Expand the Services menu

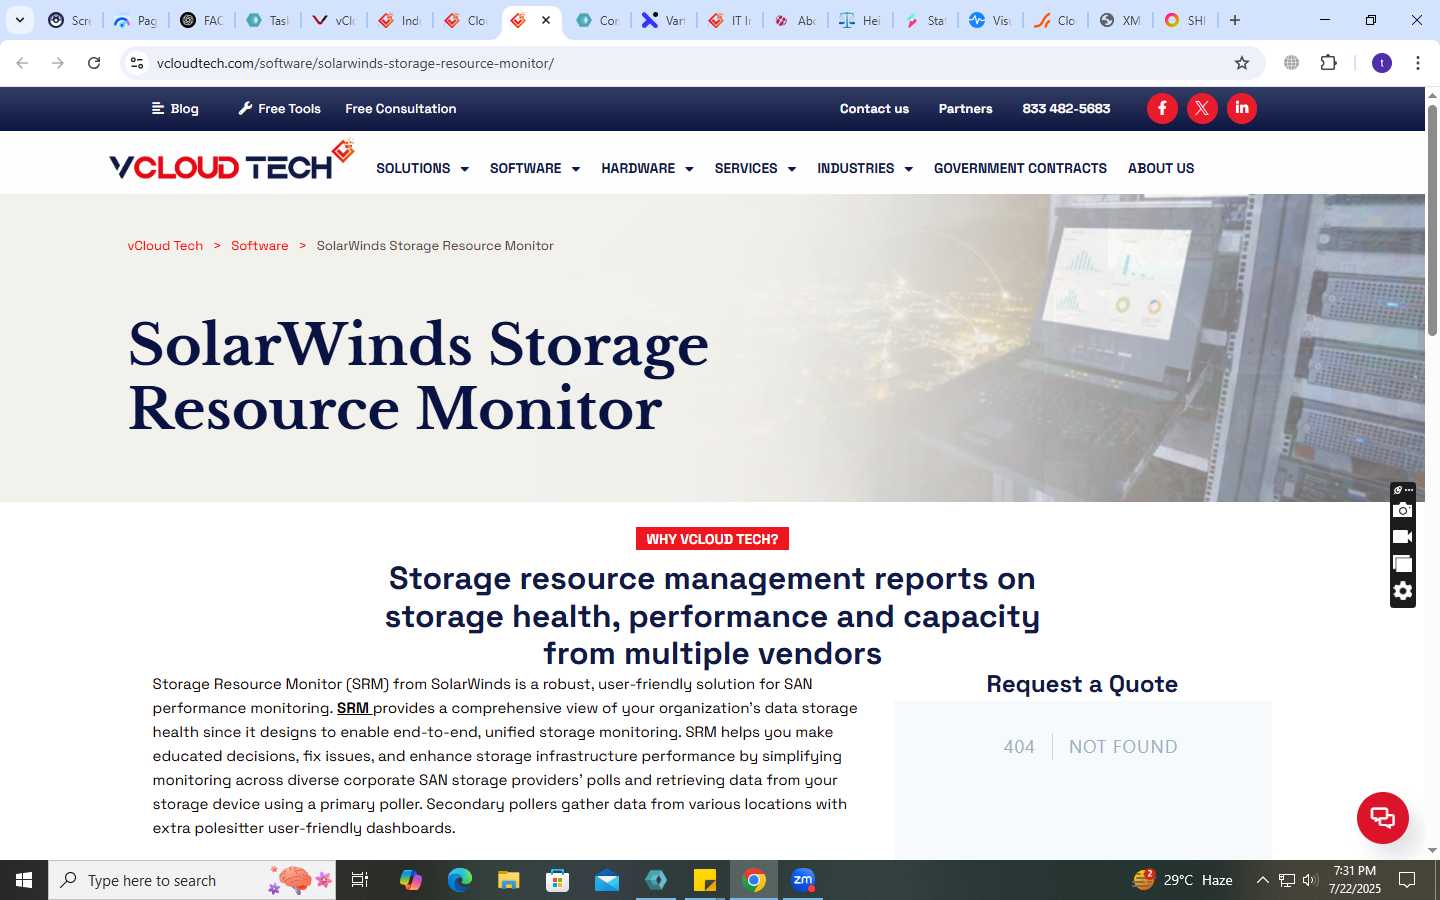(755, 168)
